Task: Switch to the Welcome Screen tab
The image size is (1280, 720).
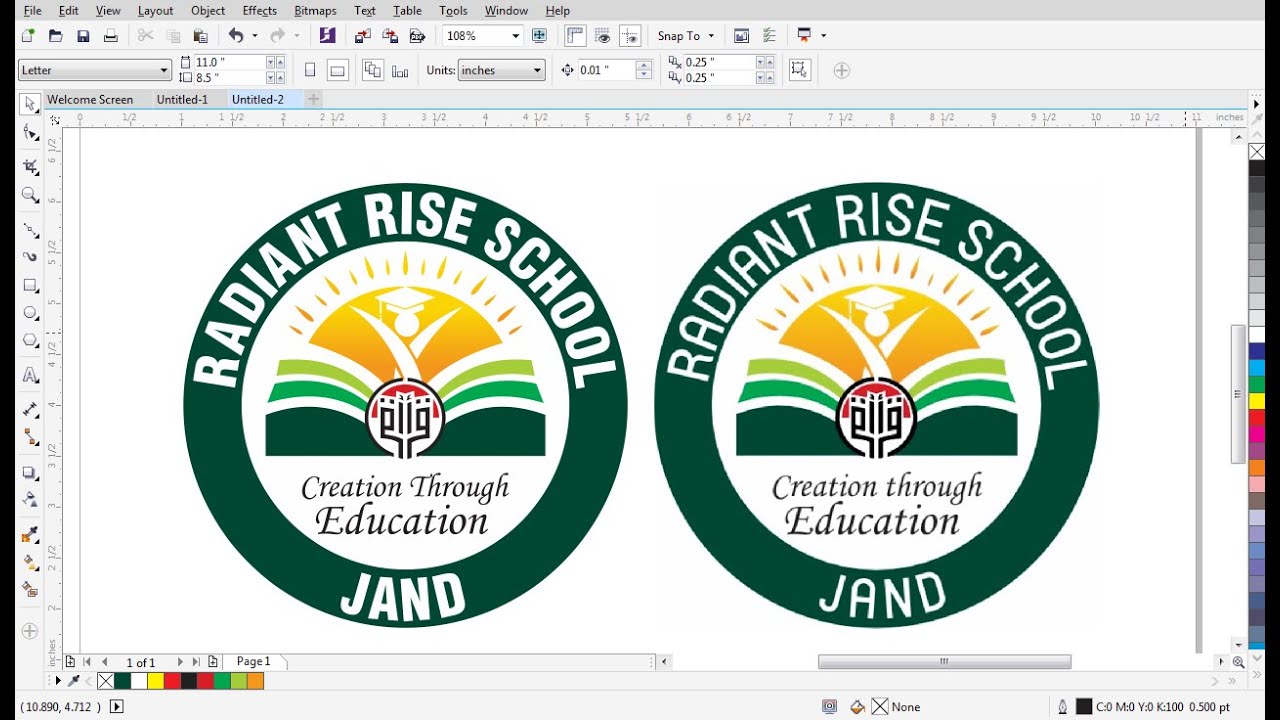Action: [90, 99]
